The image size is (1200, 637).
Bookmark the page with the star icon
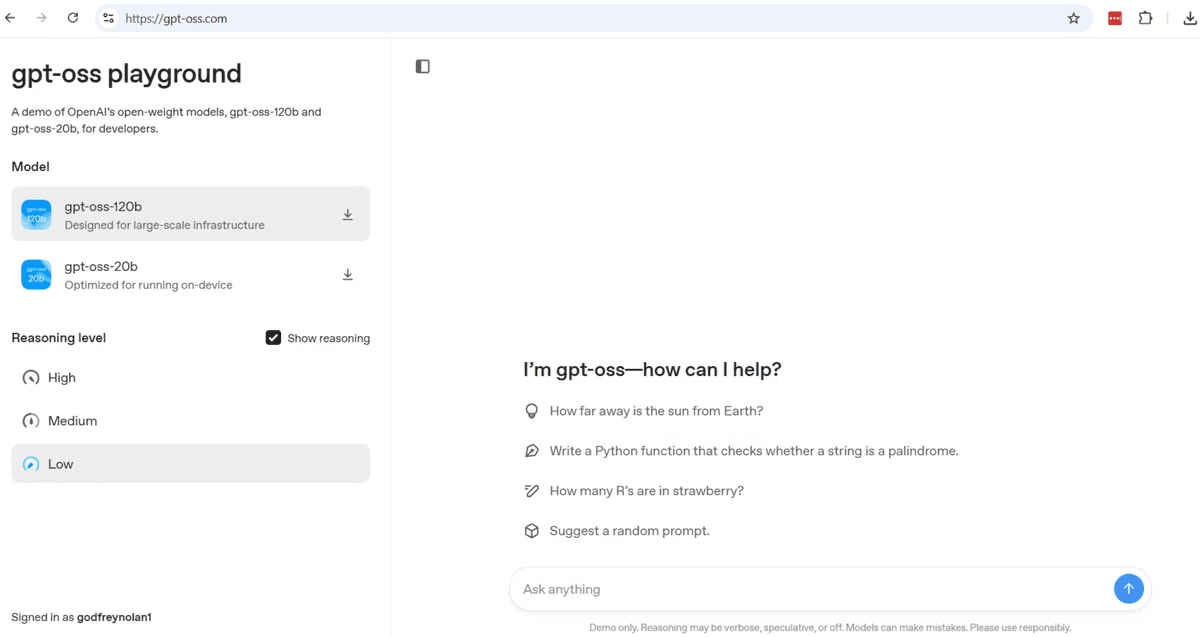pyautogui.click(x=1073, y=17)
